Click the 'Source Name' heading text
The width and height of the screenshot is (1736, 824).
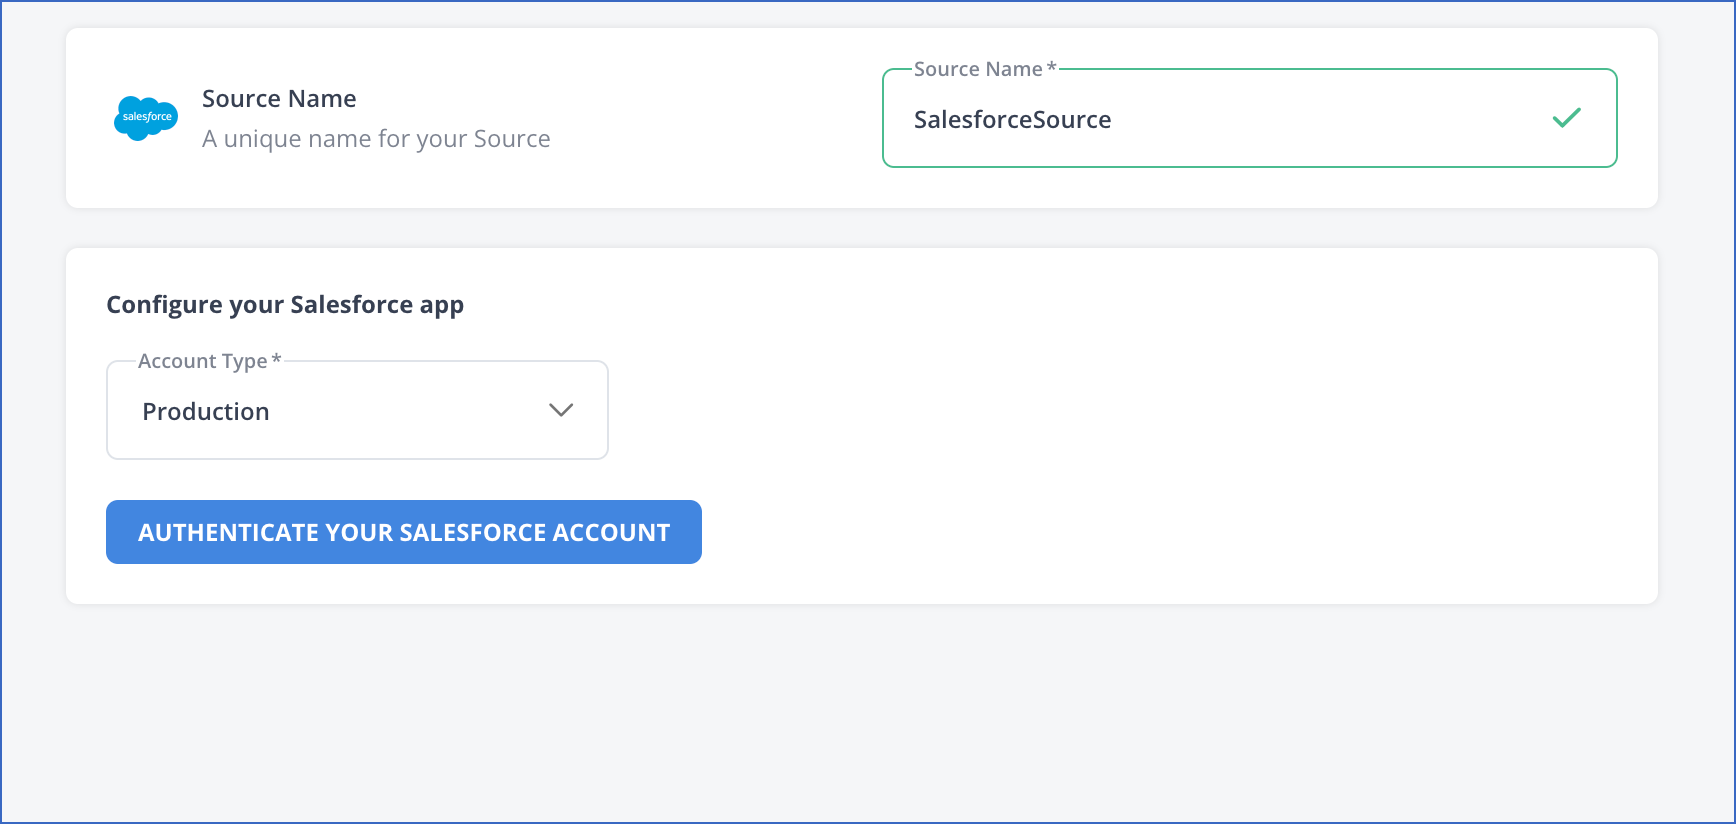click(279, 99)
